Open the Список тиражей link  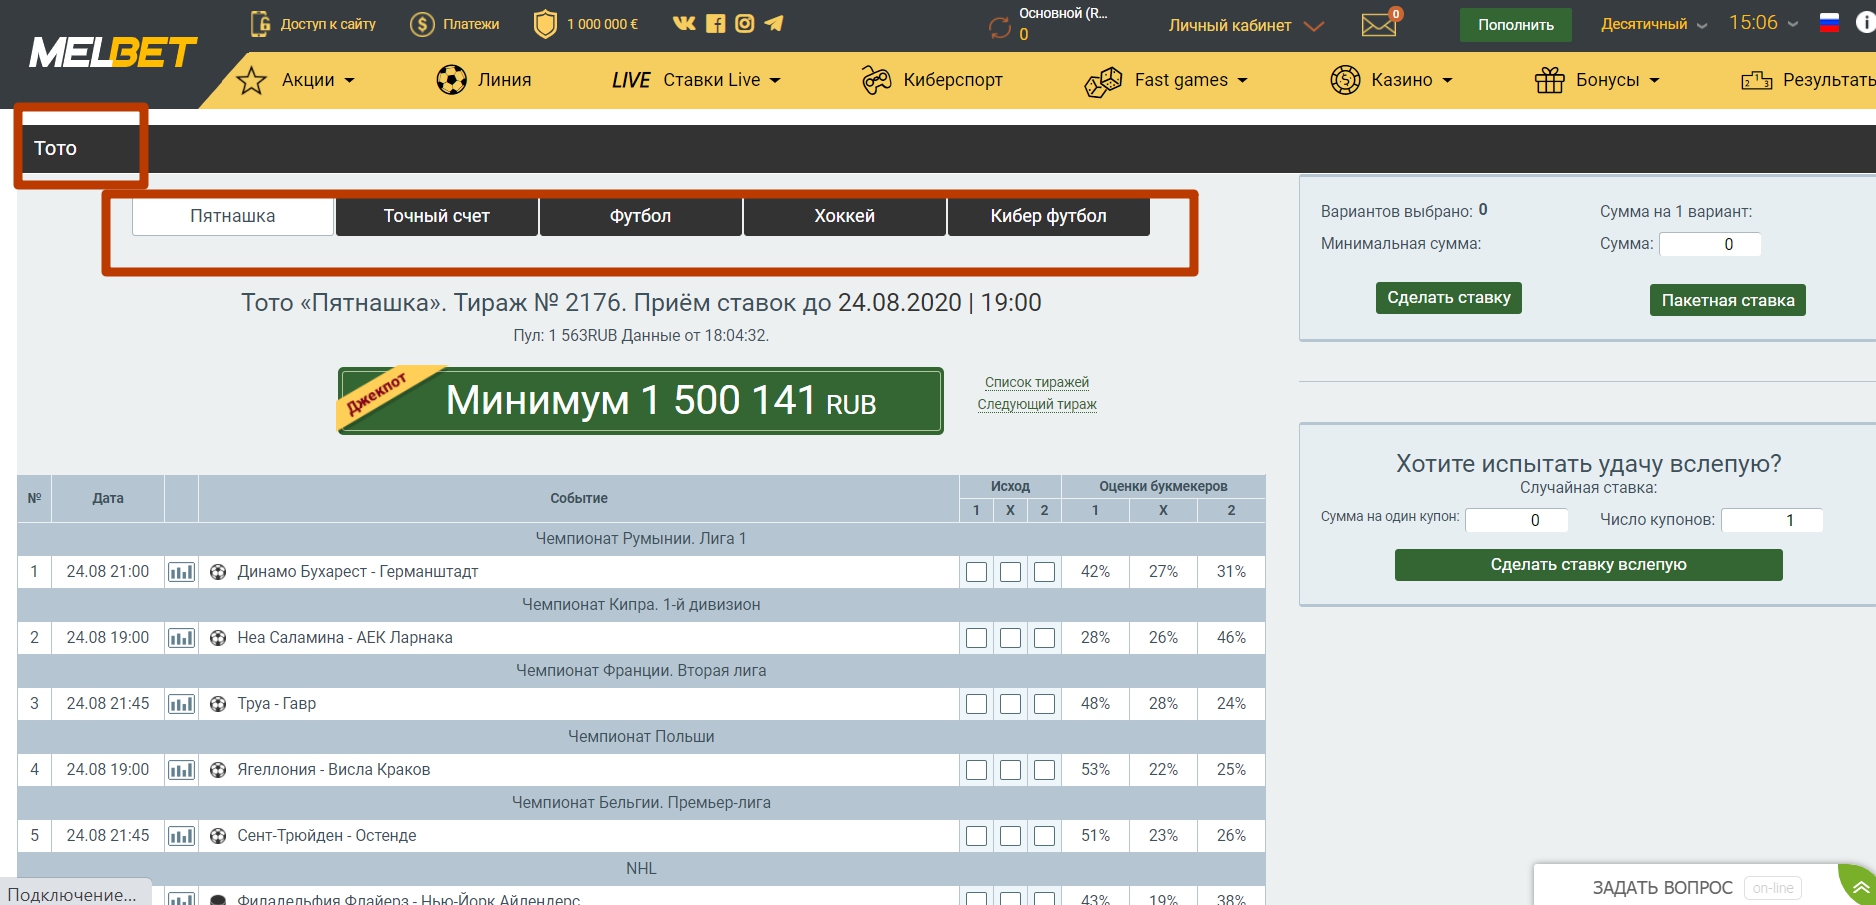[x=1037, y=382]
